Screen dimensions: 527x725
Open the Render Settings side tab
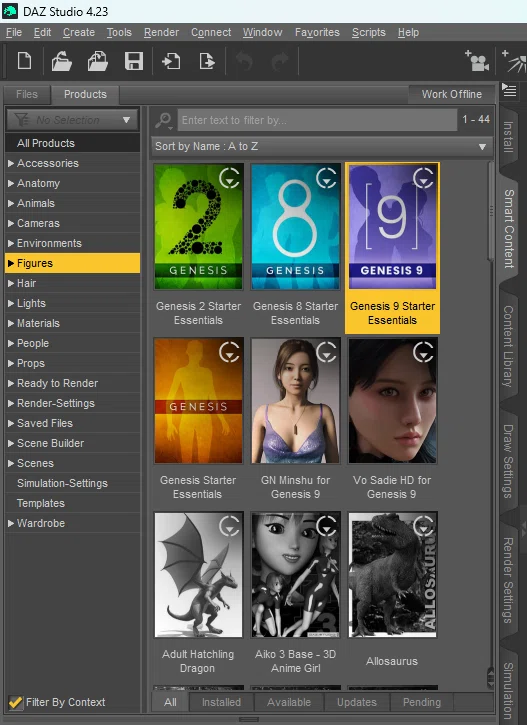pos(509,580)
